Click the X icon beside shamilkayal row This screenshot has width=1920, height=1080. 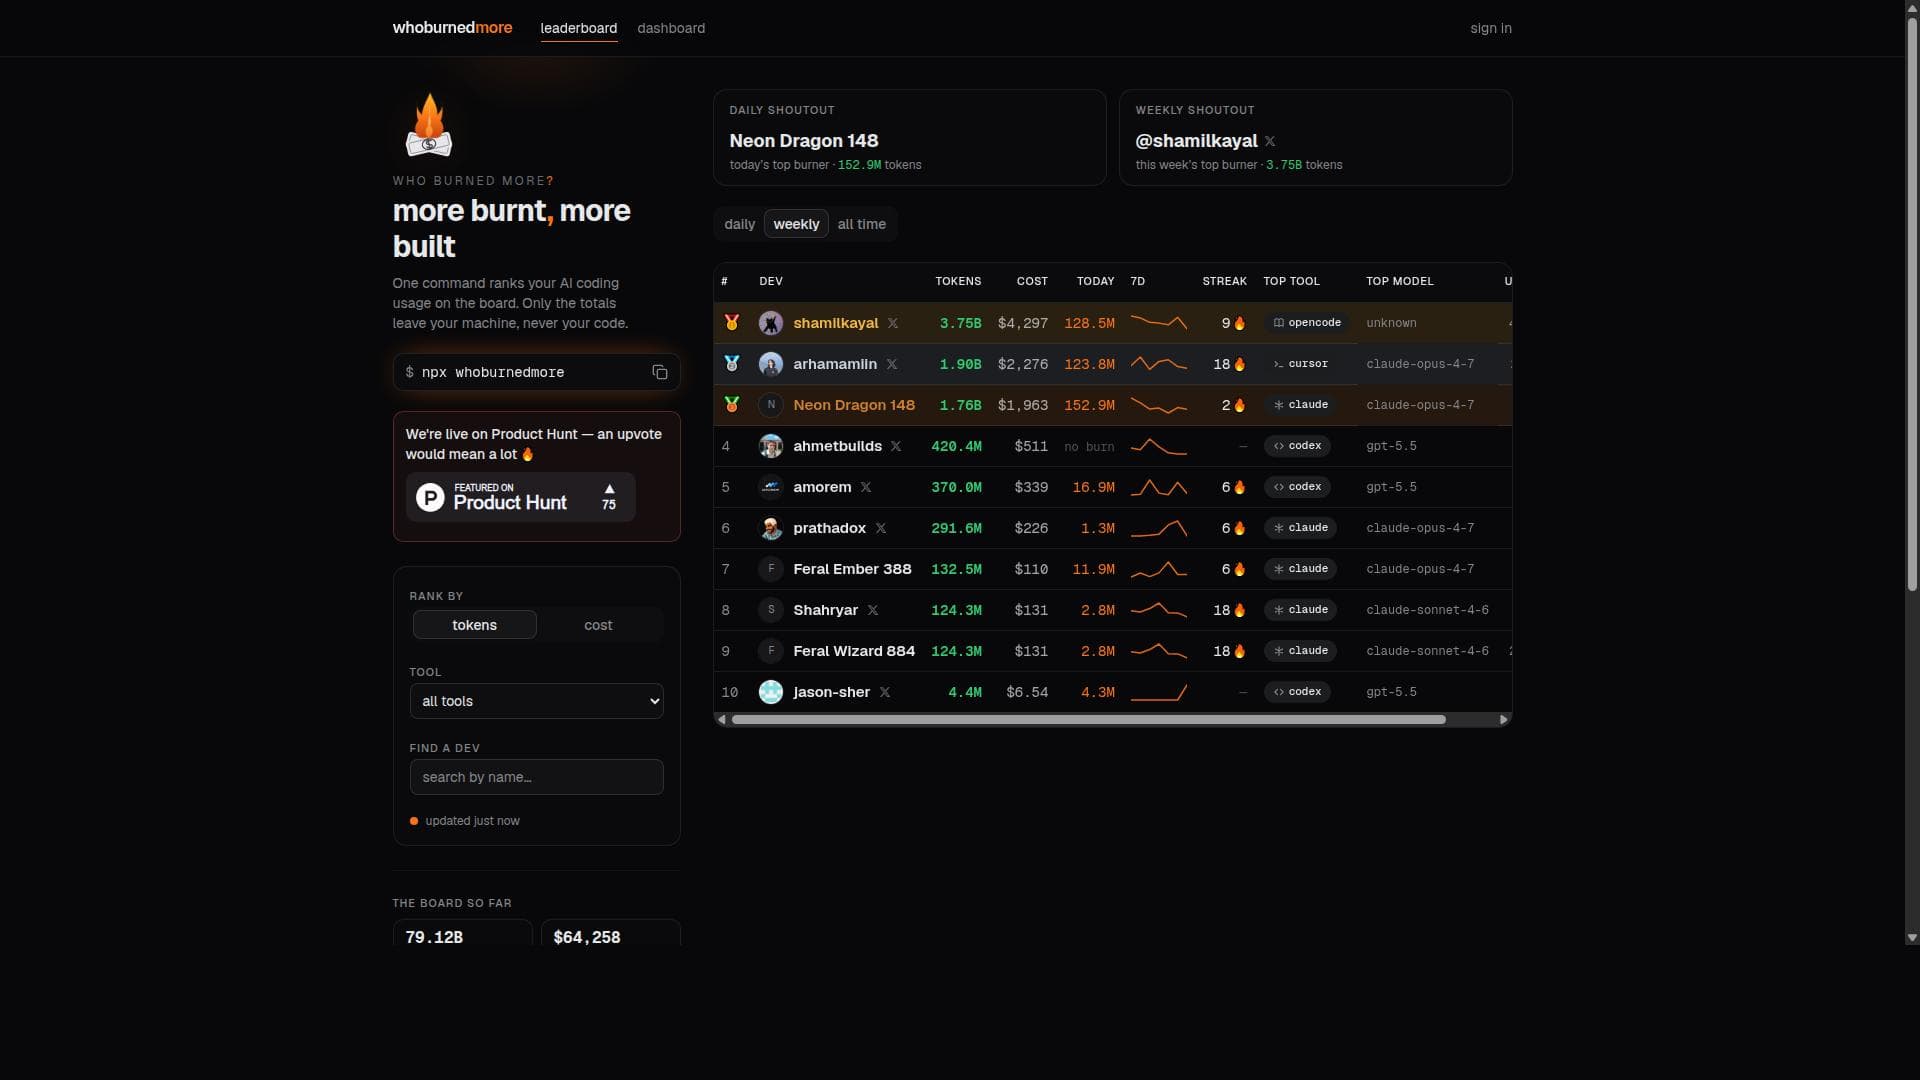tap(893, 323)
